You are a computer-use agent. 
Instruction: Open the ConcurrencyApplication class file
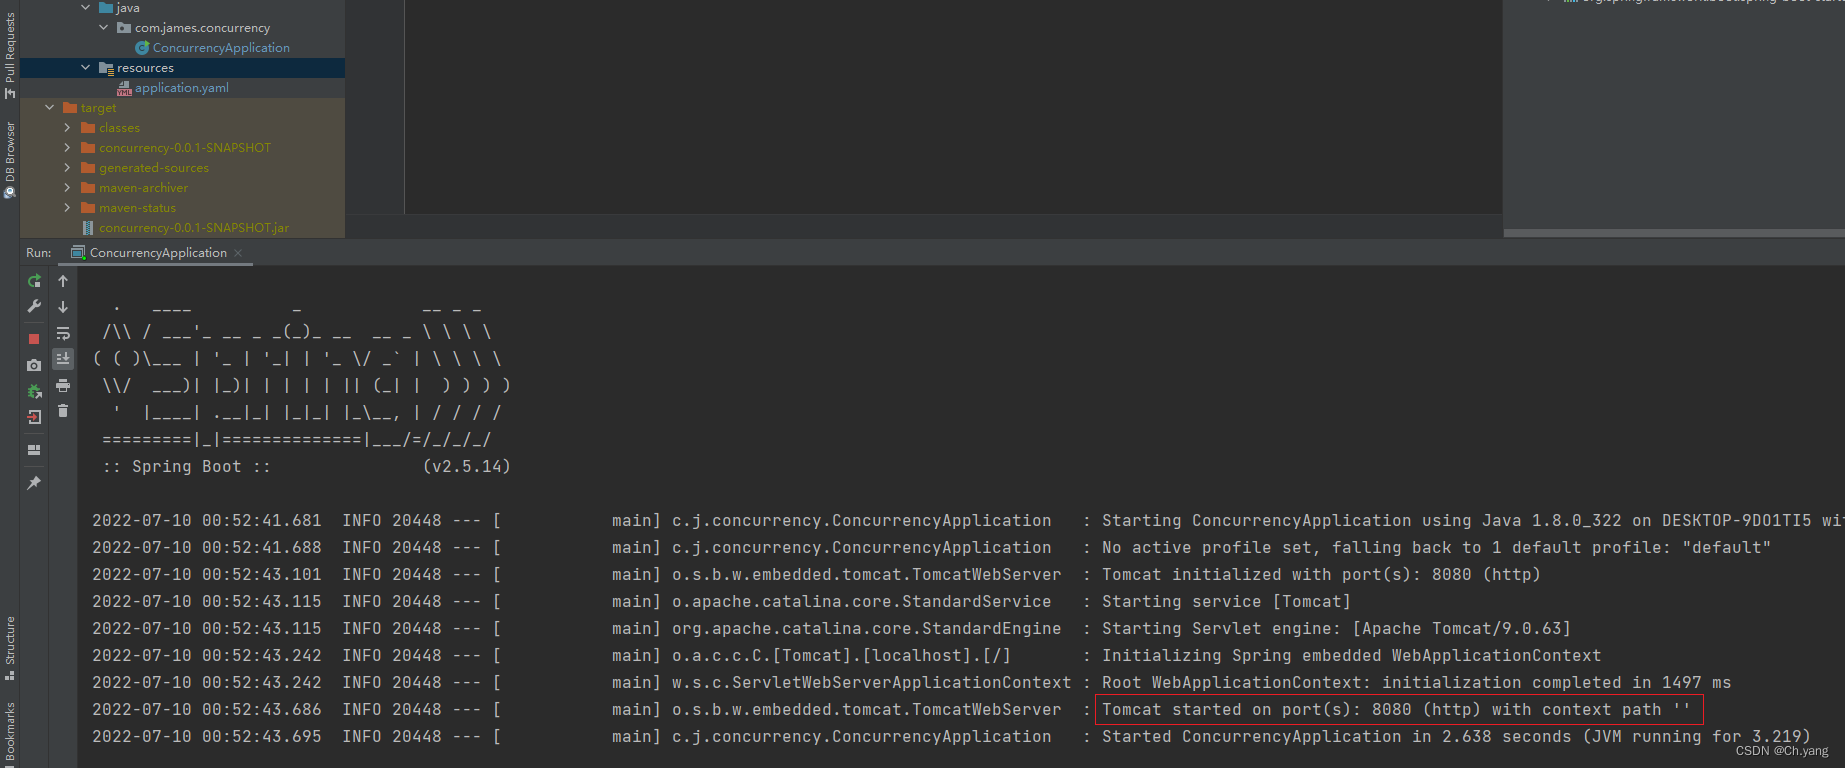coord(221,48)
